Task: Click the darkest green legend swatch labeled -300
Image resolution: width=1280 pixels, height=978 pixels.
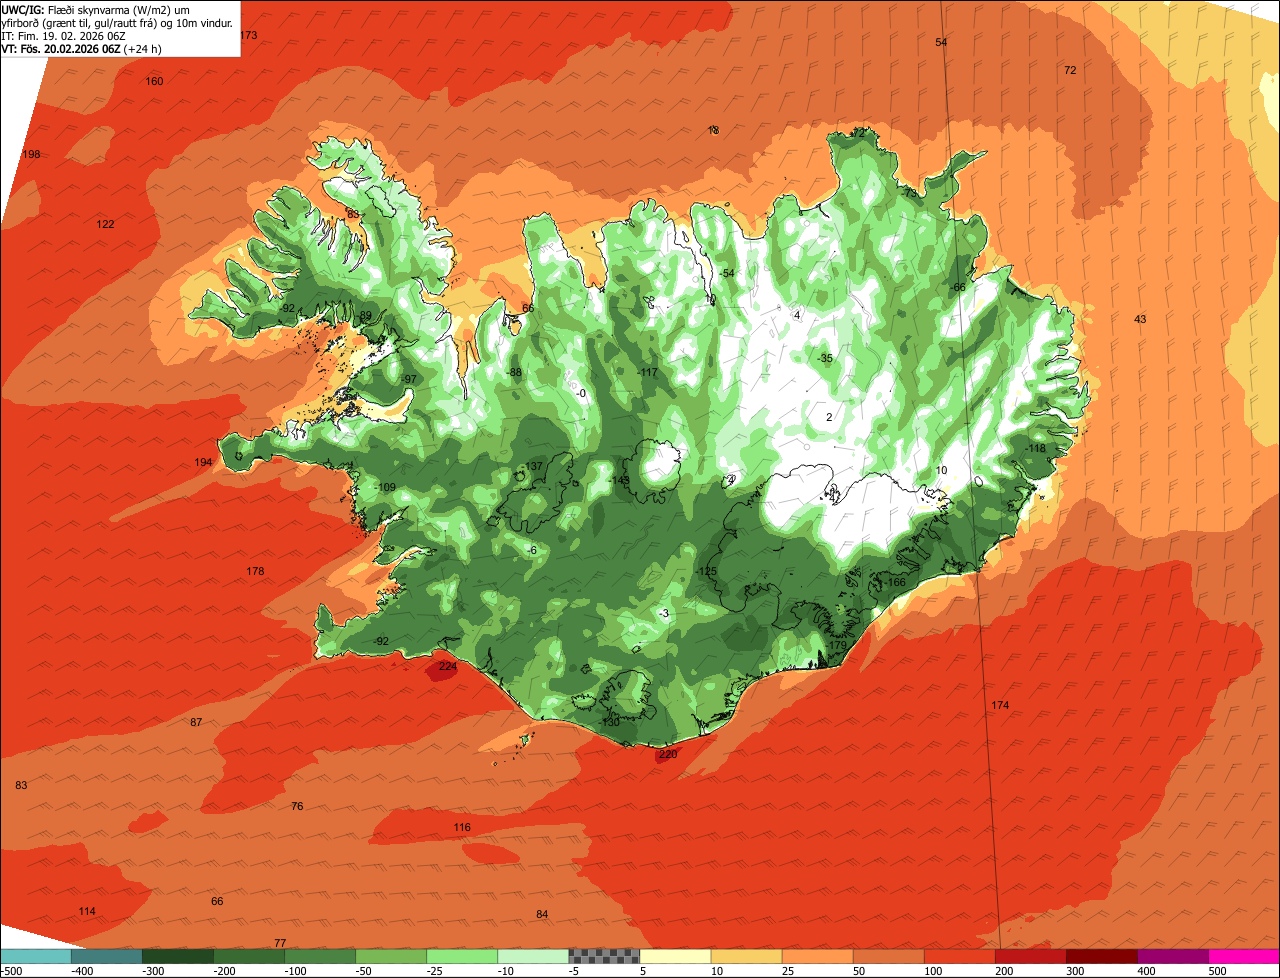Action: pos(178,956)
